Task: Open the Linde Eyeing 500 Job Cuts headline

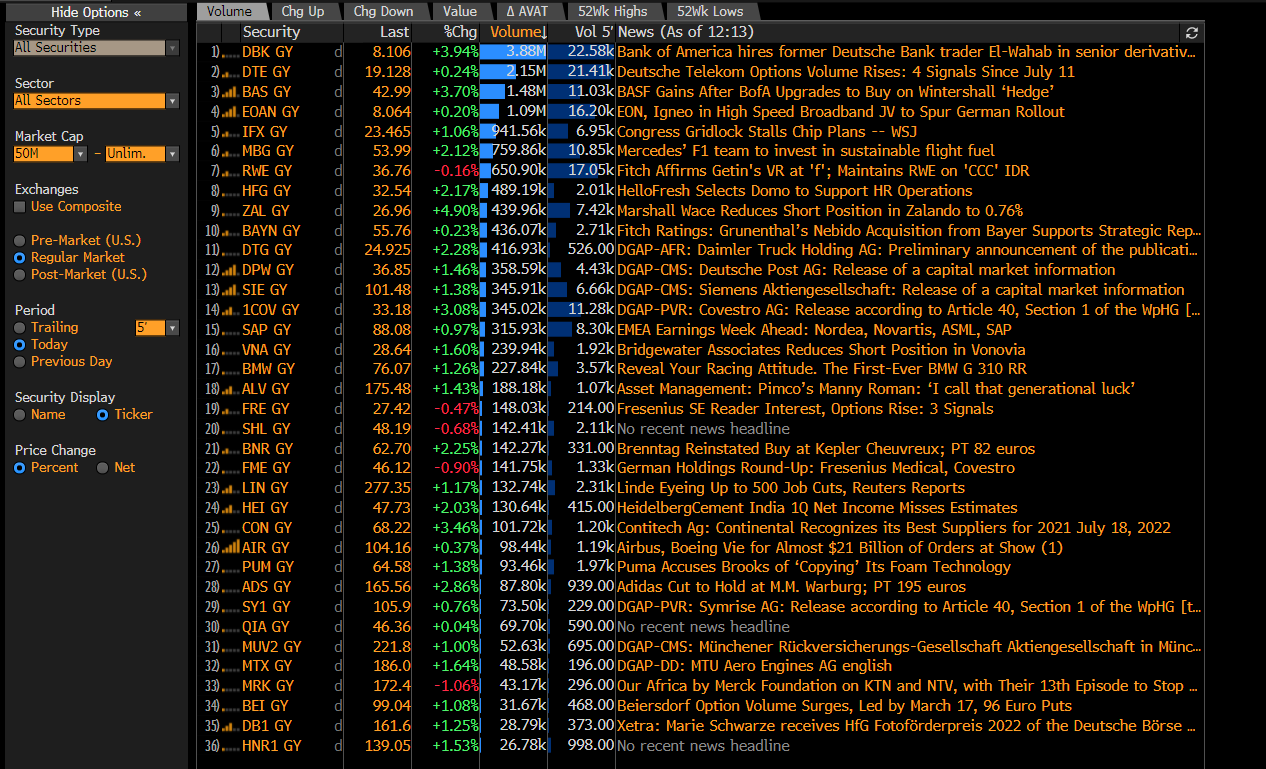Action: pyautogui.click(x=791, y=488)
